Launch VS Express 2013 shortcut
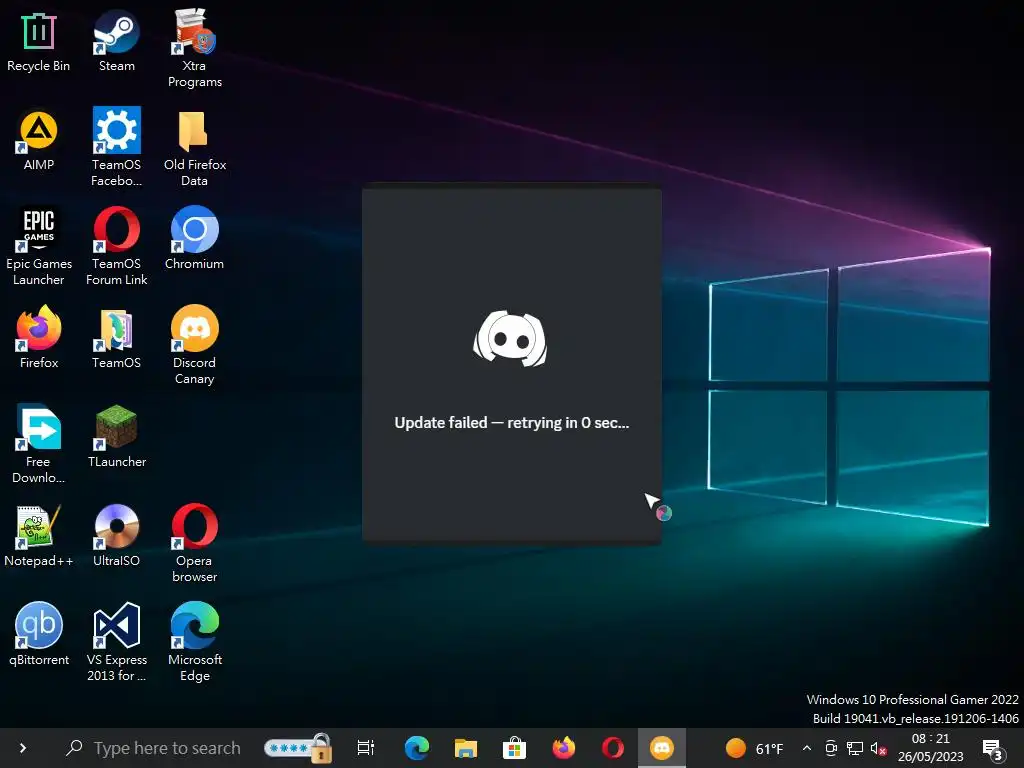 pyautogui.click(x=116, y=643)
